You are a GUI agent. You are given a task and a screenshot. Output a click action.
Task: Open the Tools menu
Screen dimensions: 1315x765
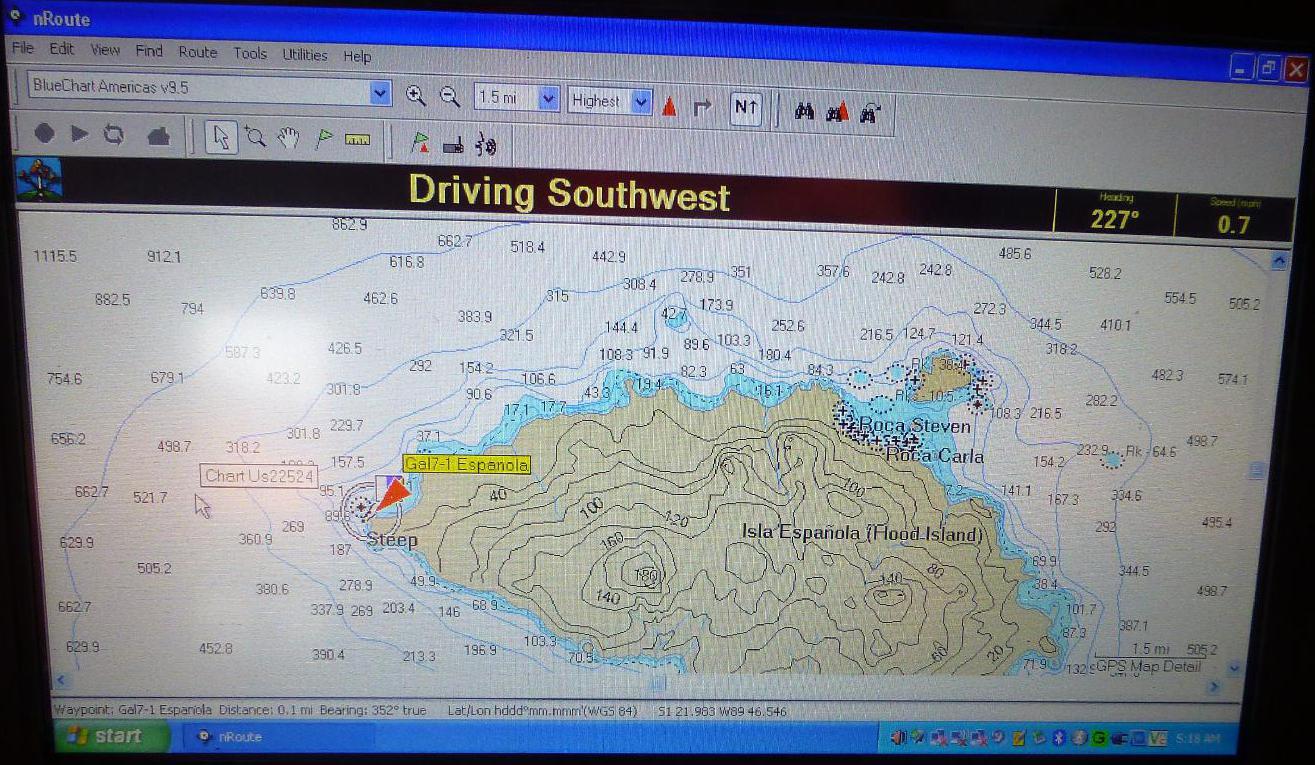click(x=250, y=54)
